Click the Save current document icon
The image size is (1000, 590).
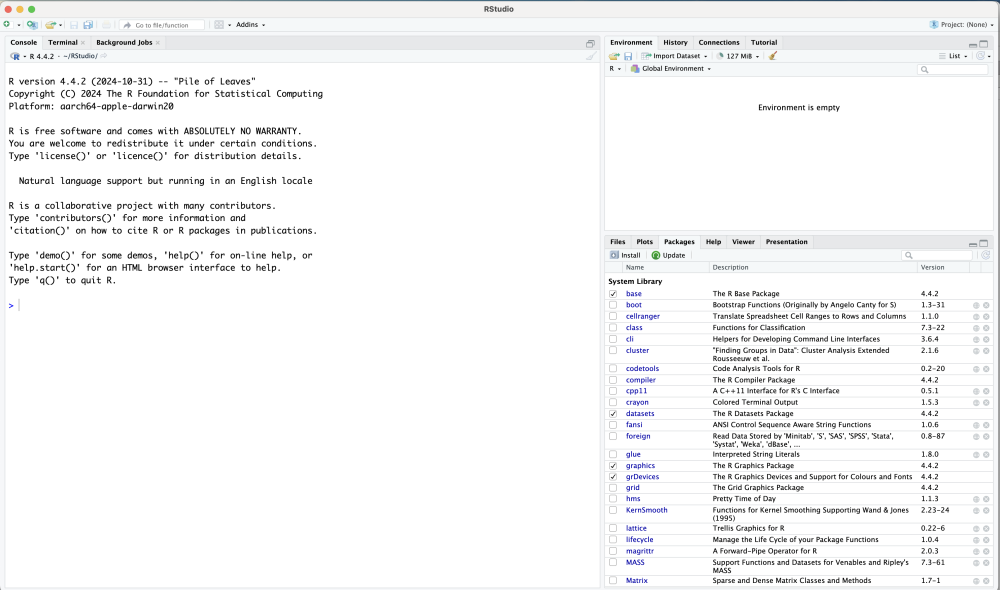click(x=74, y=25)
